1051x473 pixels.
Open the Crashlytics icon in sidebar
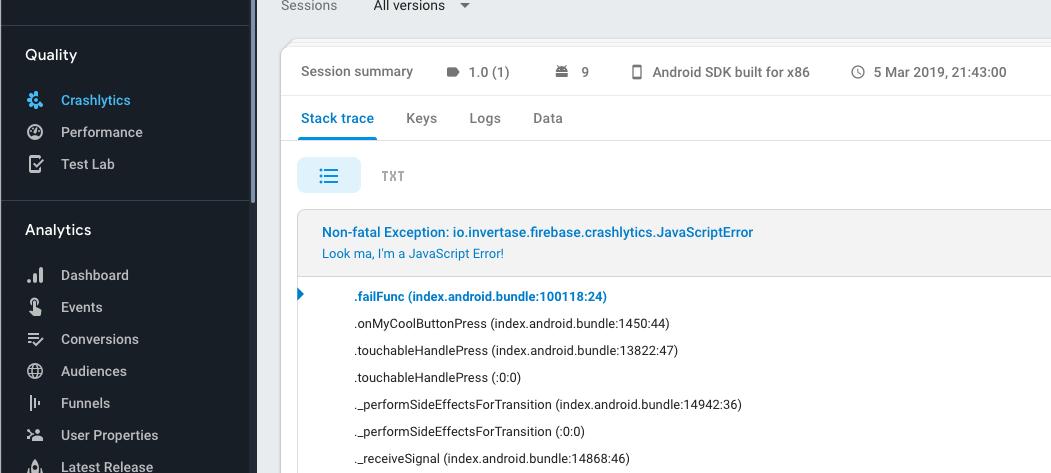[35, 100]
